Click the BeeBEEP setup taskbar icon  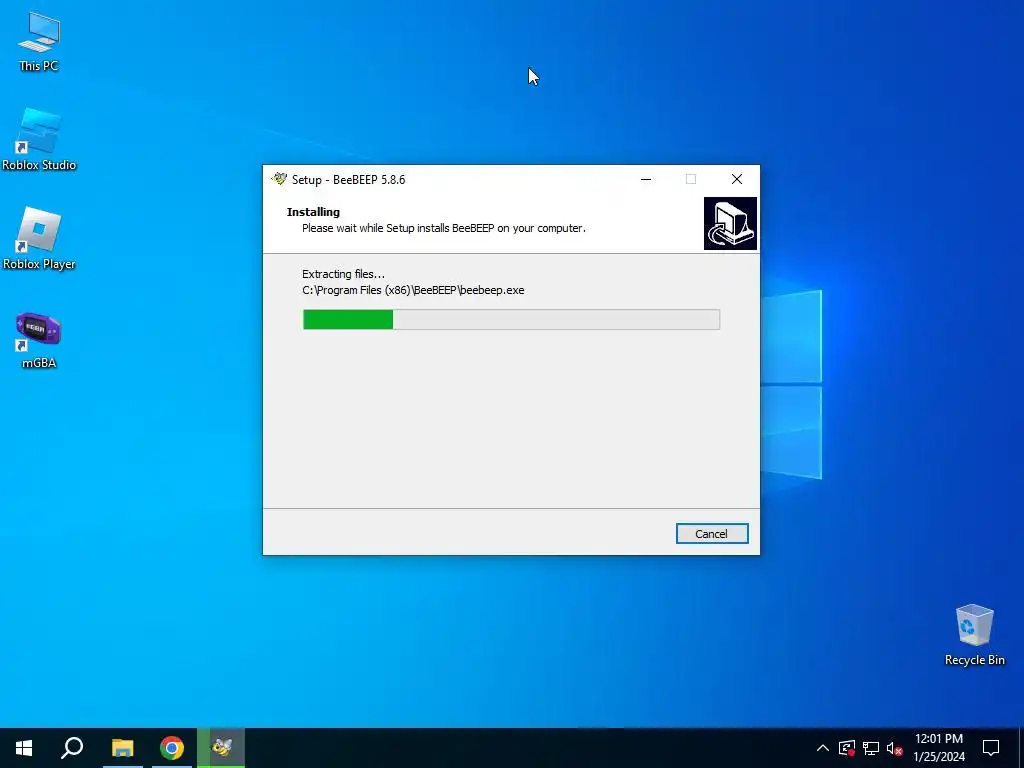pos(221,748)
